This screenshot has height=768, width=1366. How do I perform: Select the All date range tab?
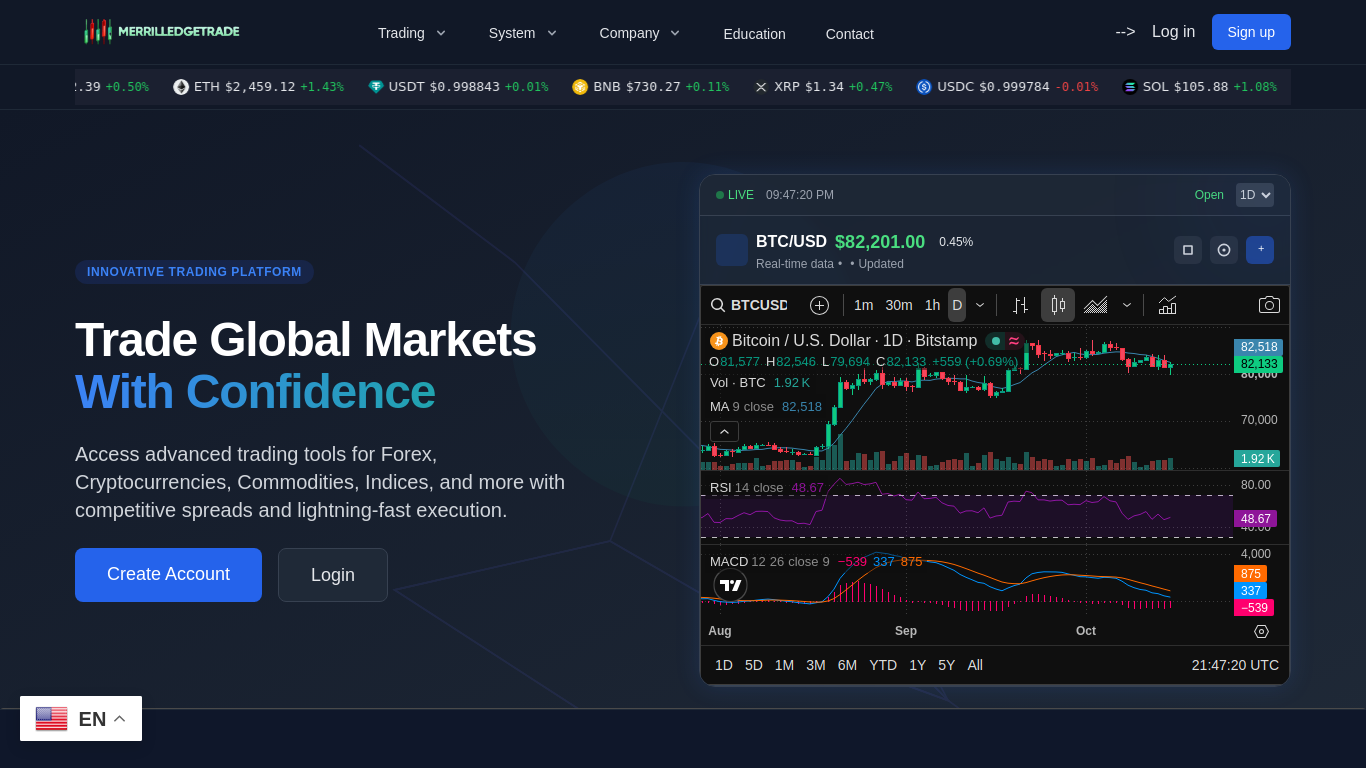point(975,665)
